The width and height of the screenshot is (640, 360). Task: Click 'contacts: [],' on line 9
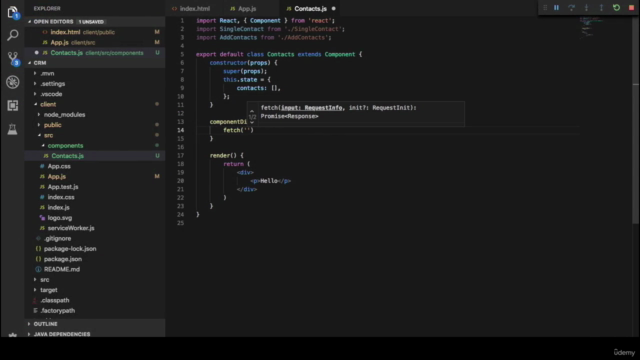258,88
